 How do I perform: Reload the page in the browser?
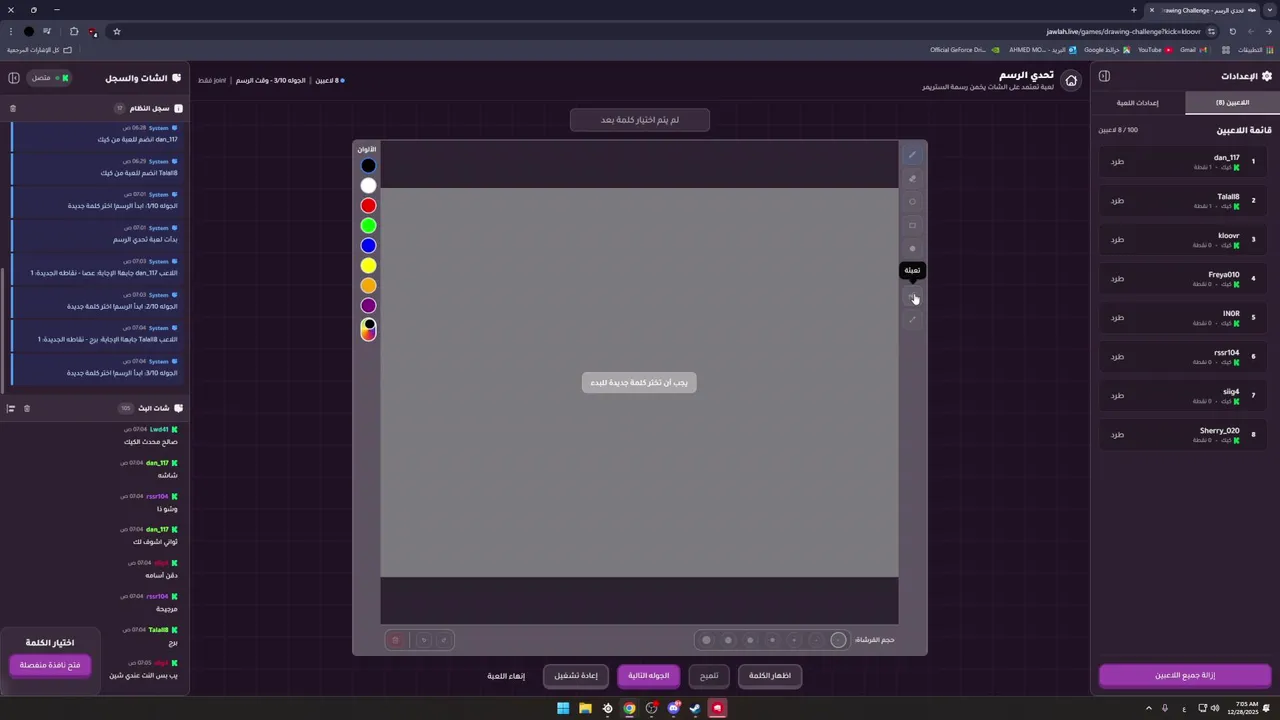1232,31
